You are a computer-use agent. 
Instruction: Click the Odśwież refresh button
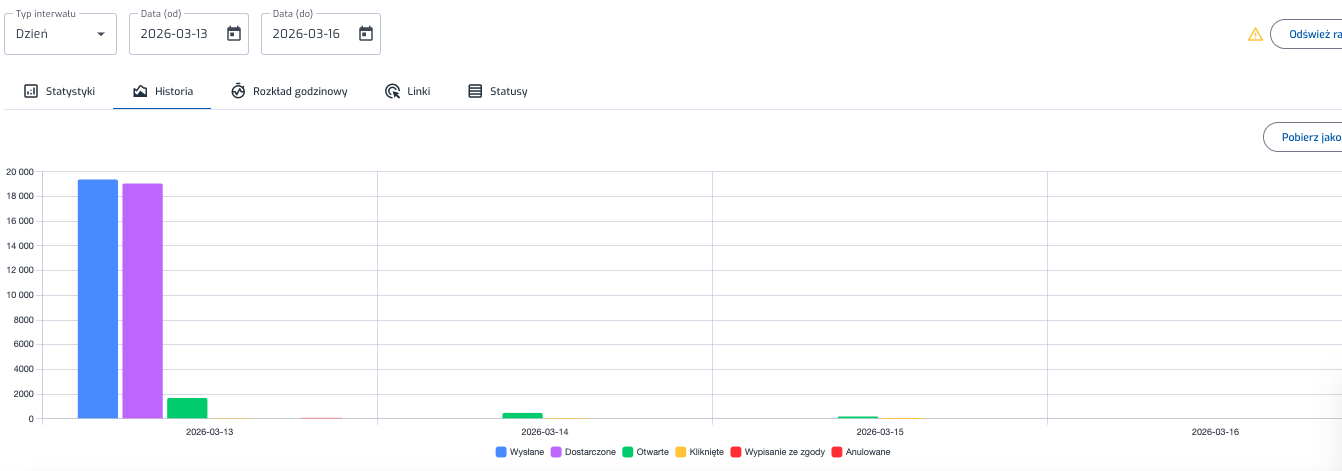point(1310,34)
